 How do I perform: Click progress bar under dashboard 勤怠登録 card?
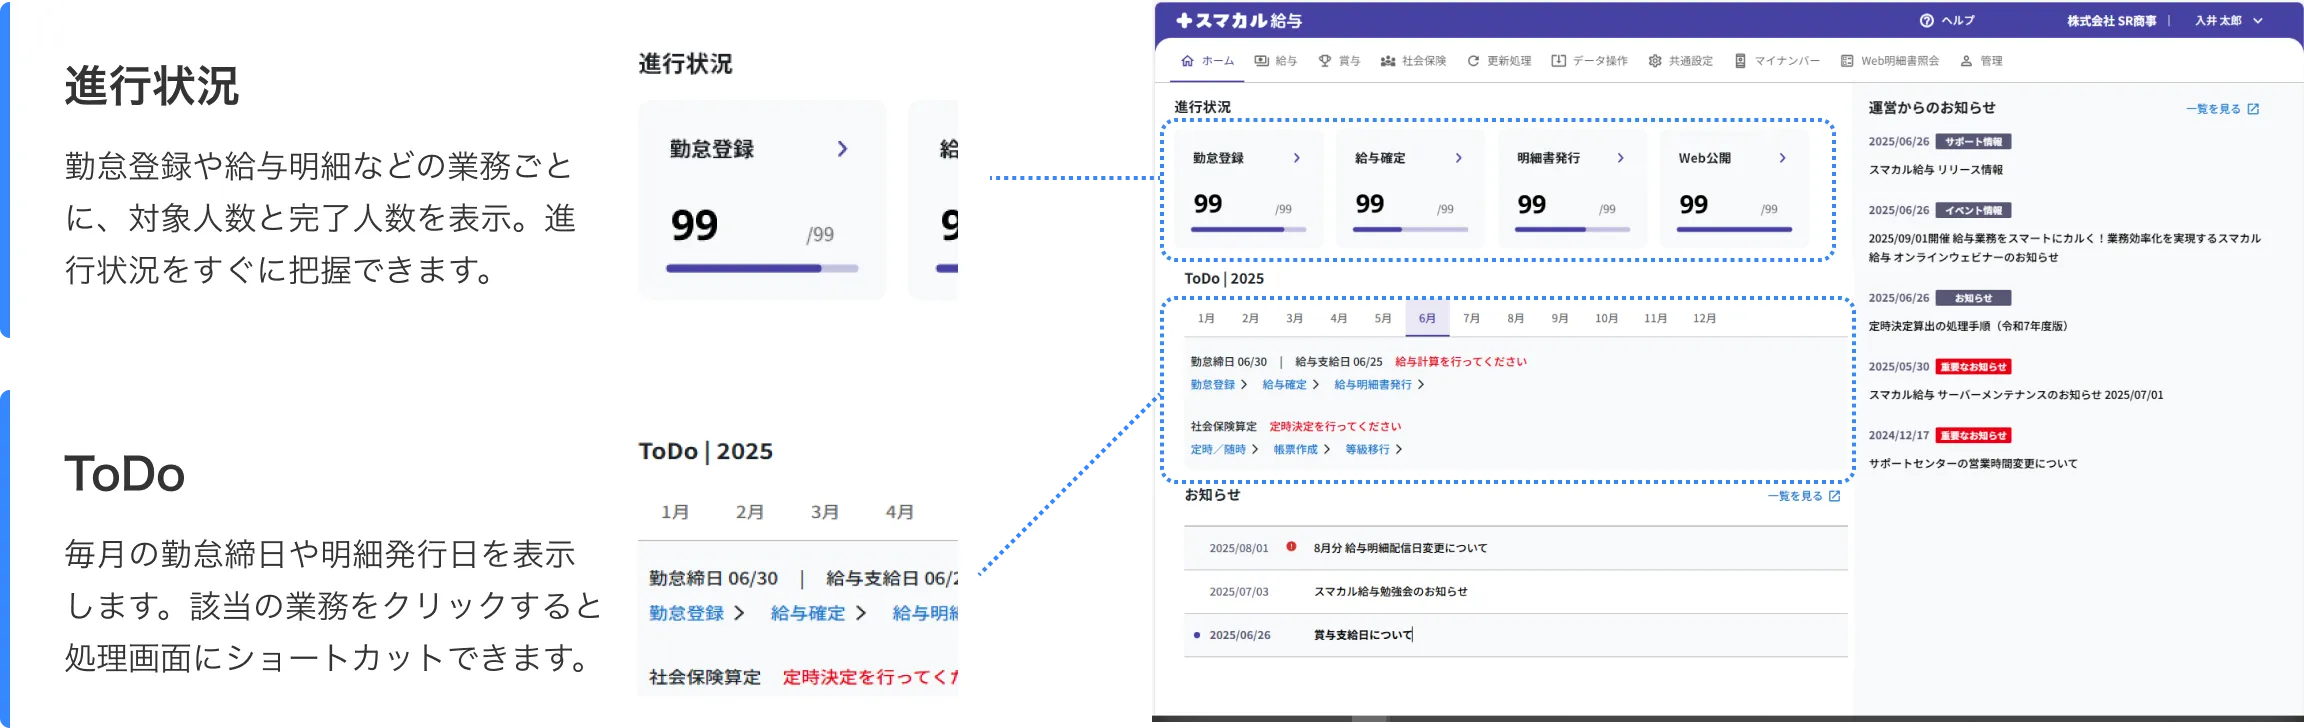(x=1248, y=229)
